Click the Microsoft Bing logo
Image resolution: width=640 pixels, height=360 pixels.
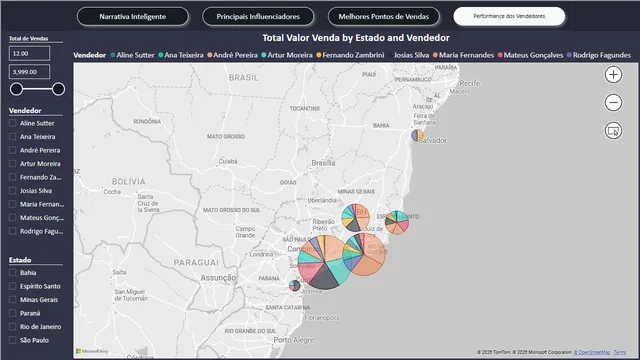tap(92, 351)
